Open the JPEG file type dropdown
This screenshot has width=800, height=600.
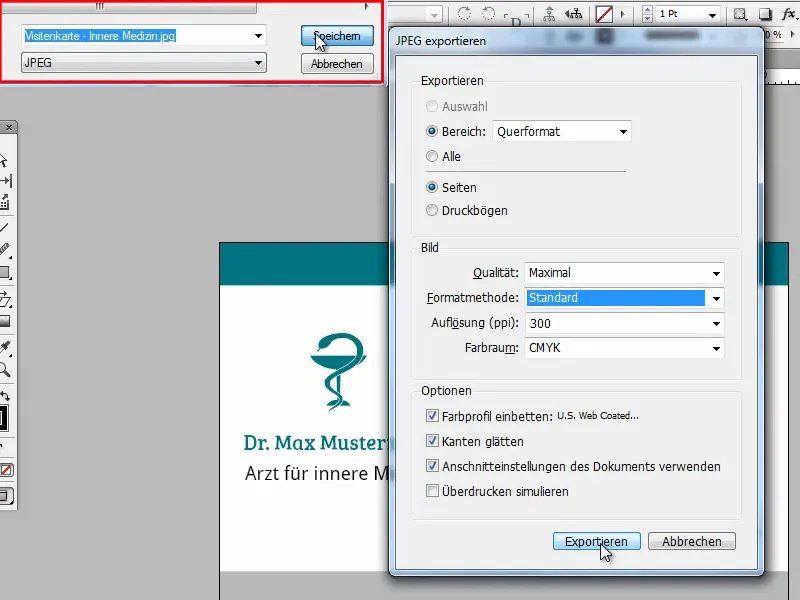point(144,63)
